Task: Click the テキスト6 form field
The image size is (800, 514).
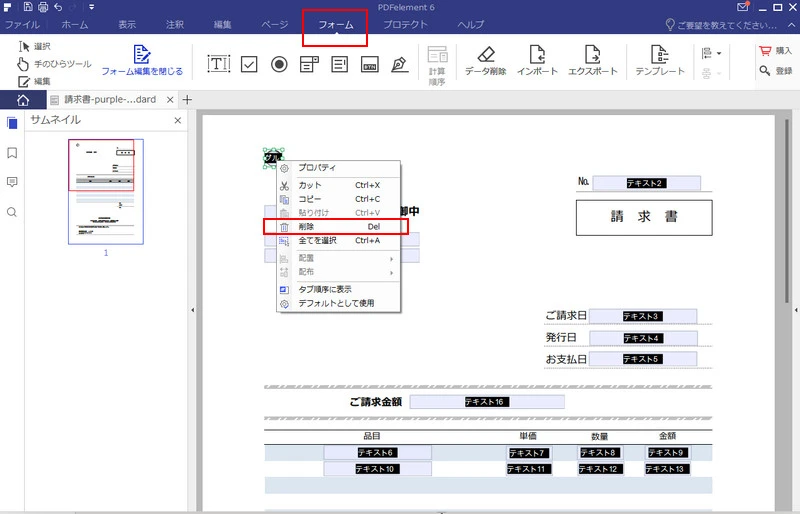Action: coord(378,453)
